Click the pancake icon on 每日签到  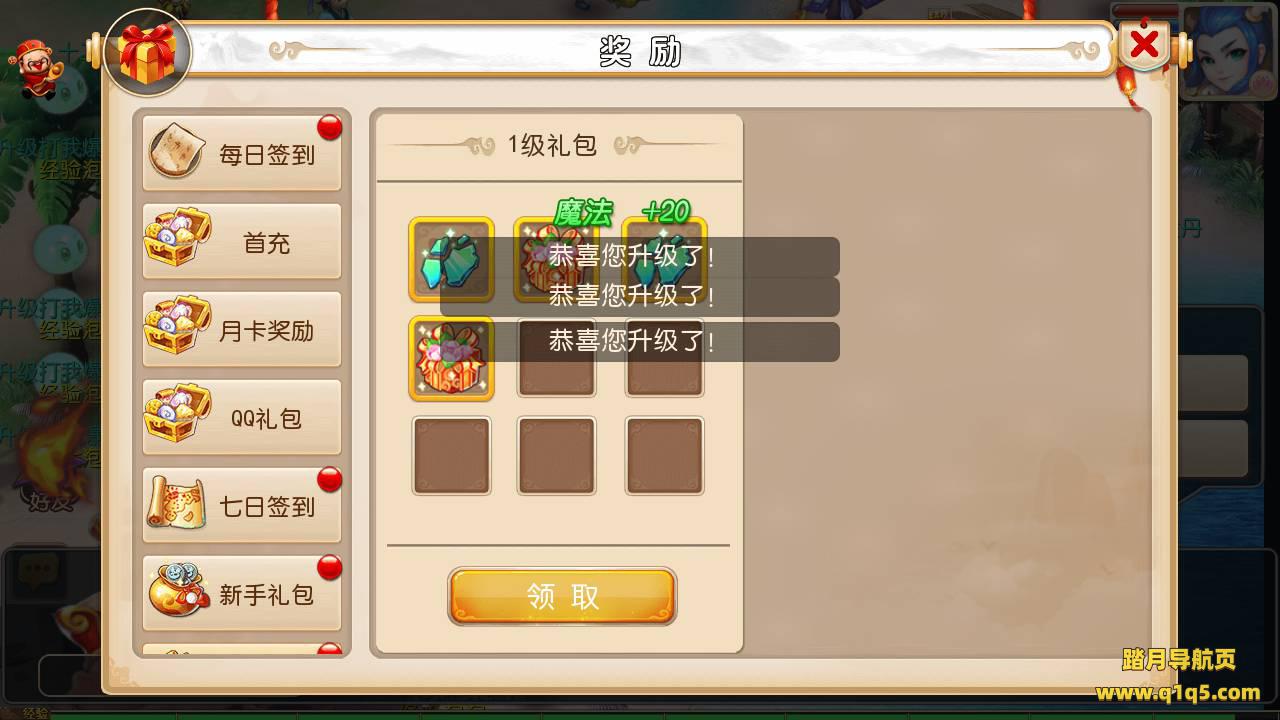pyautogui.click(x=178, y=150)
